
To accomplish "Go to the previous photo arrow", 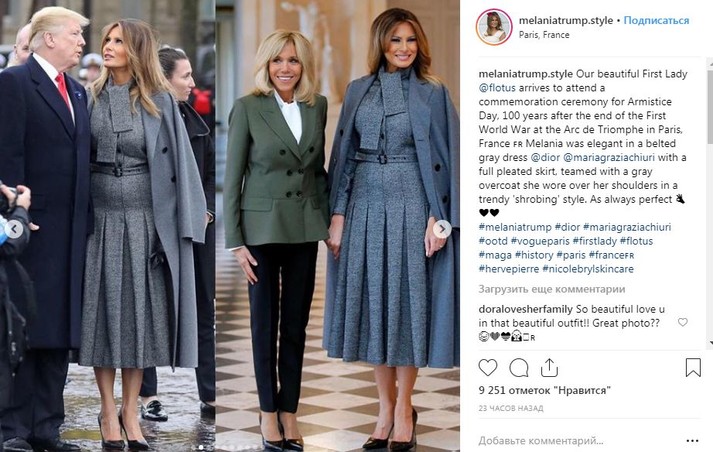I will pos(14,229).
